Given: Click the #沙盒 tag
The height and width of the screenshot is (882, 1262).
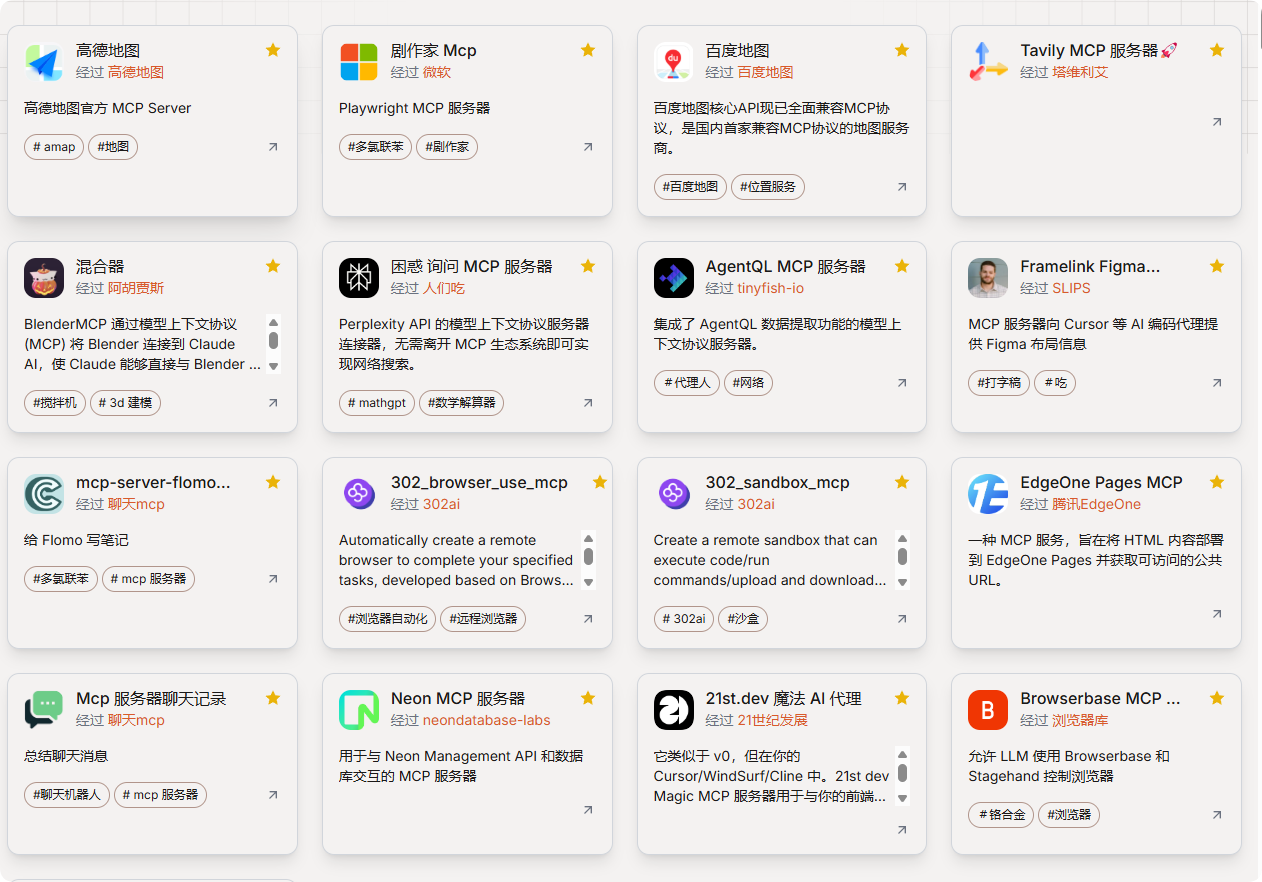Looking at the screenshot, I should (x=743, y=619).
